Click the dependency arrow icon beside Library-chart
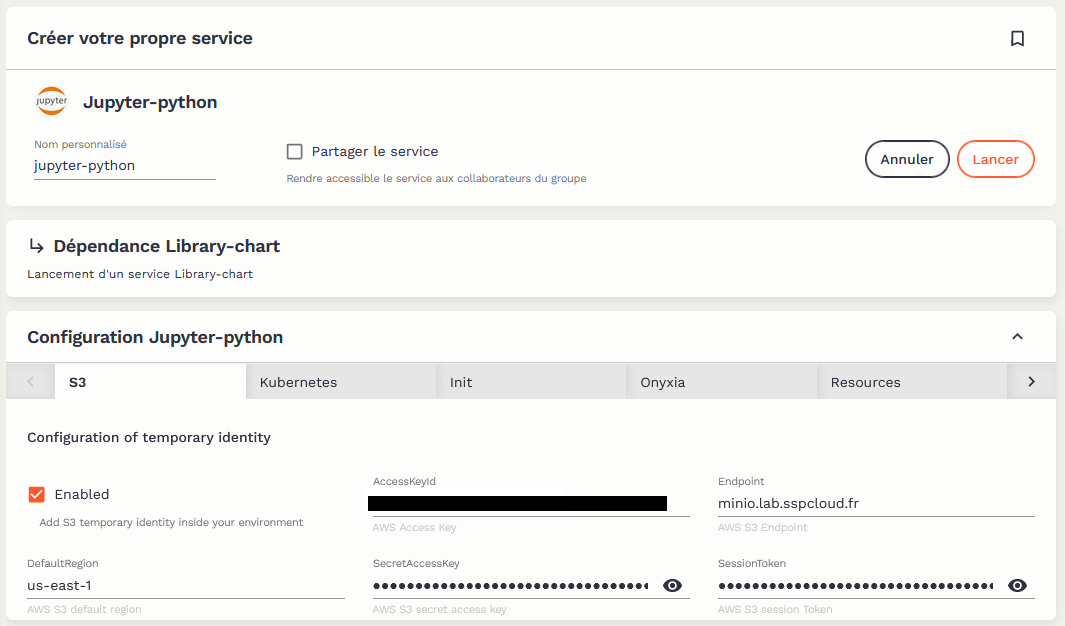Screen dimensions: 1065x626 click(x=36, y=246)
